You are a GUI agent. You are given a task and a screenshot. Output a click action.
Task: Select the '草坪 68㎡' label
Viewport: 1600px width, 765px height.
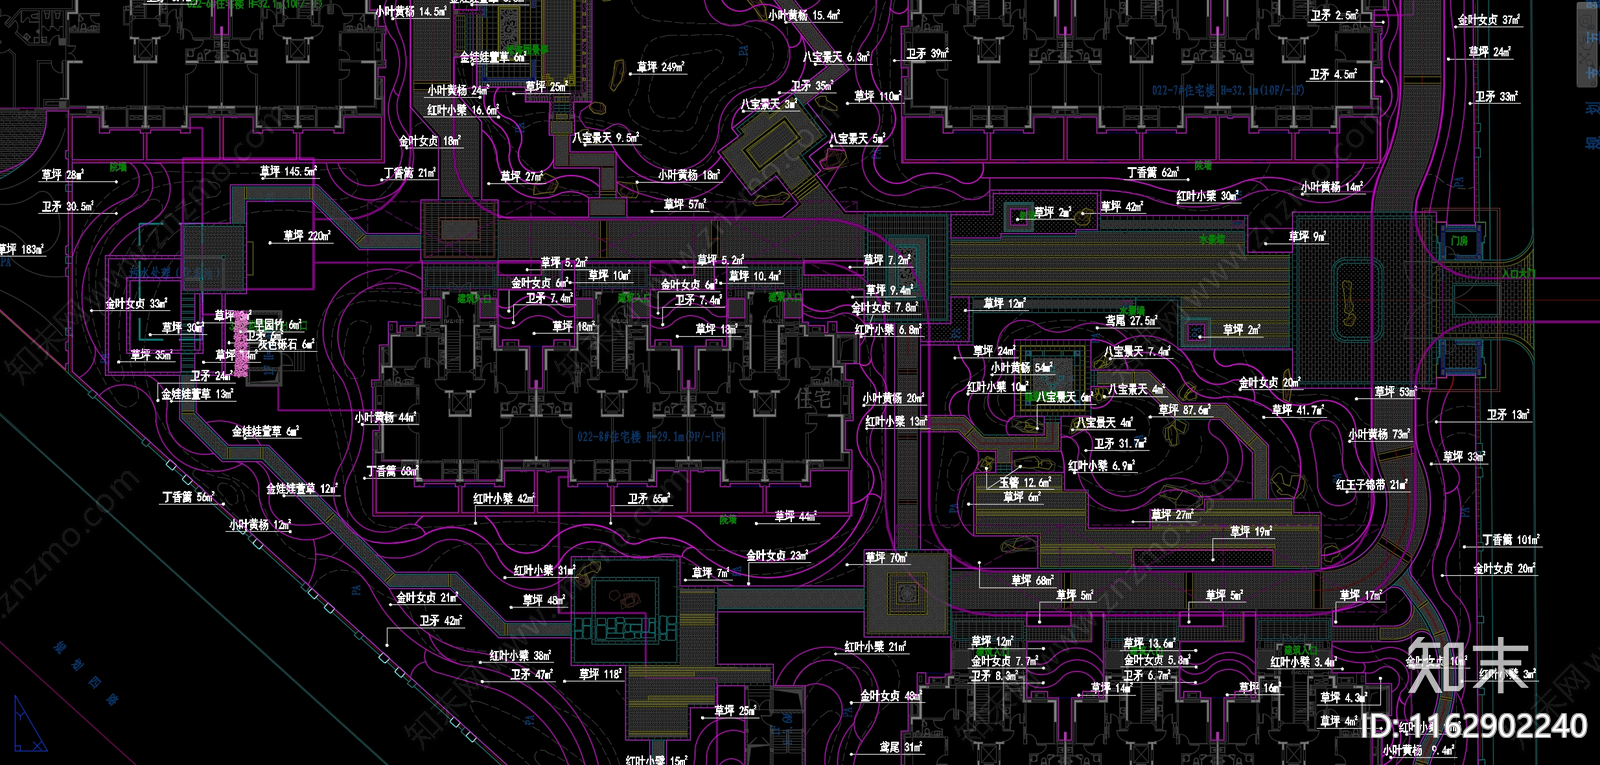coord(1033,580)
